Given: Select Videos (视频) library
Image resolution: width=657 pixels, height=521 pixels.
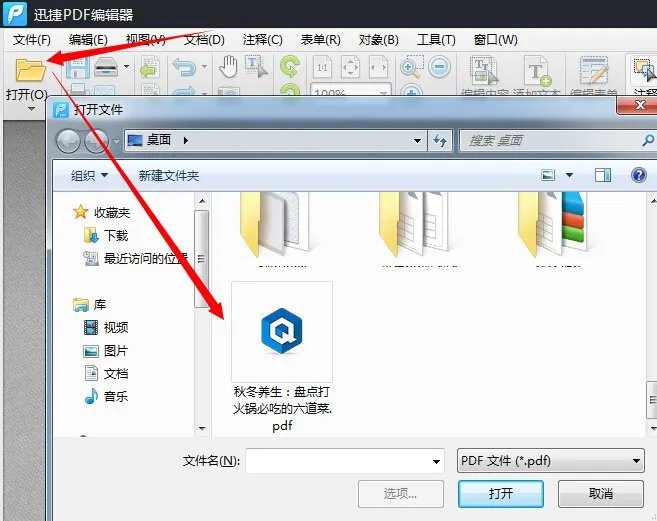Looking at the screenshot, I should [x=106, y=327].
